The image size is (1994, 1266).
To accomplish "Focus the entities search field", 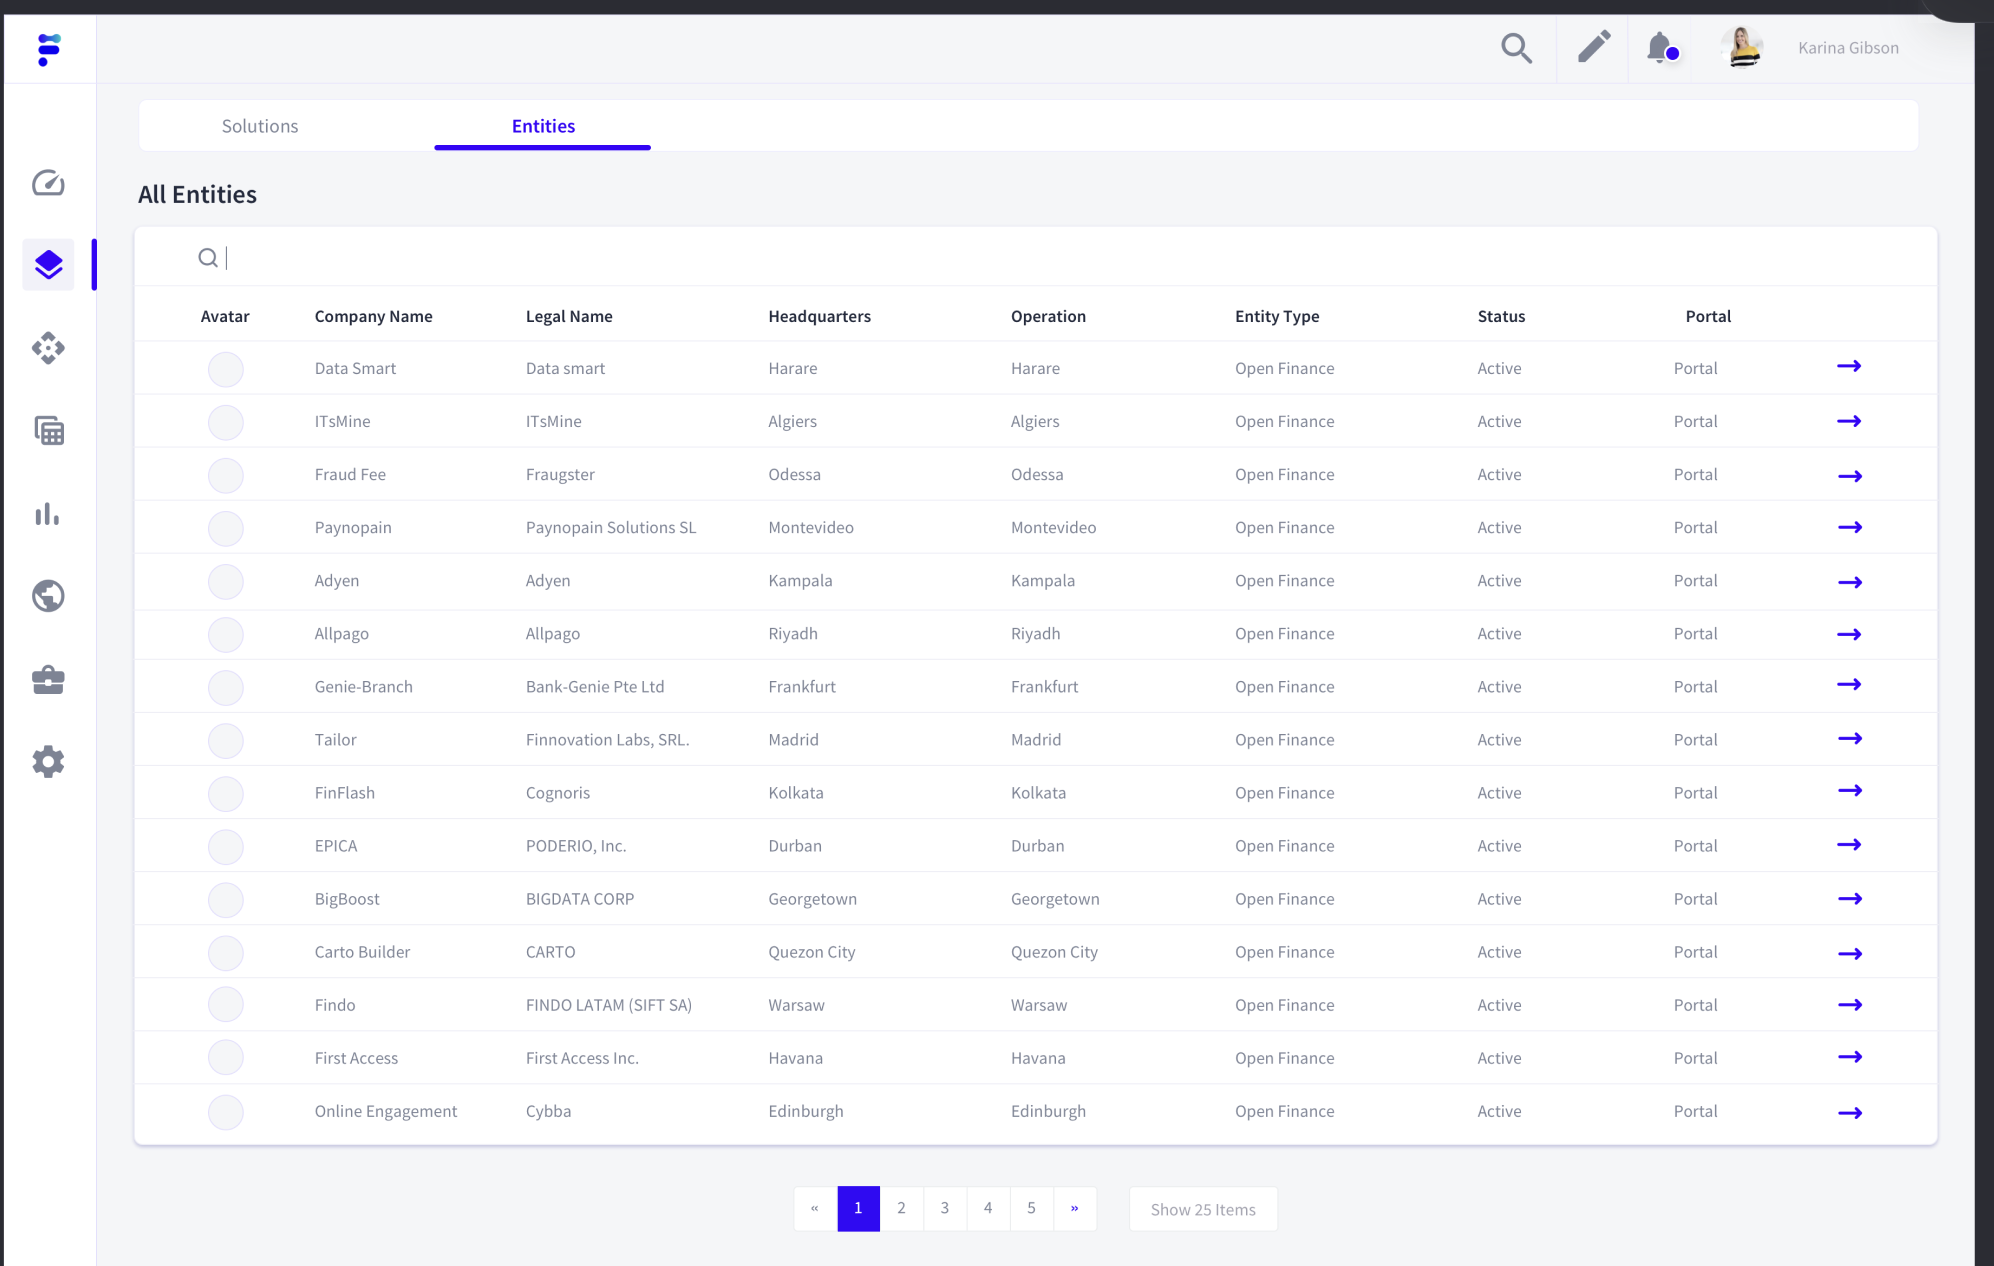I will tap(1036, 258).
